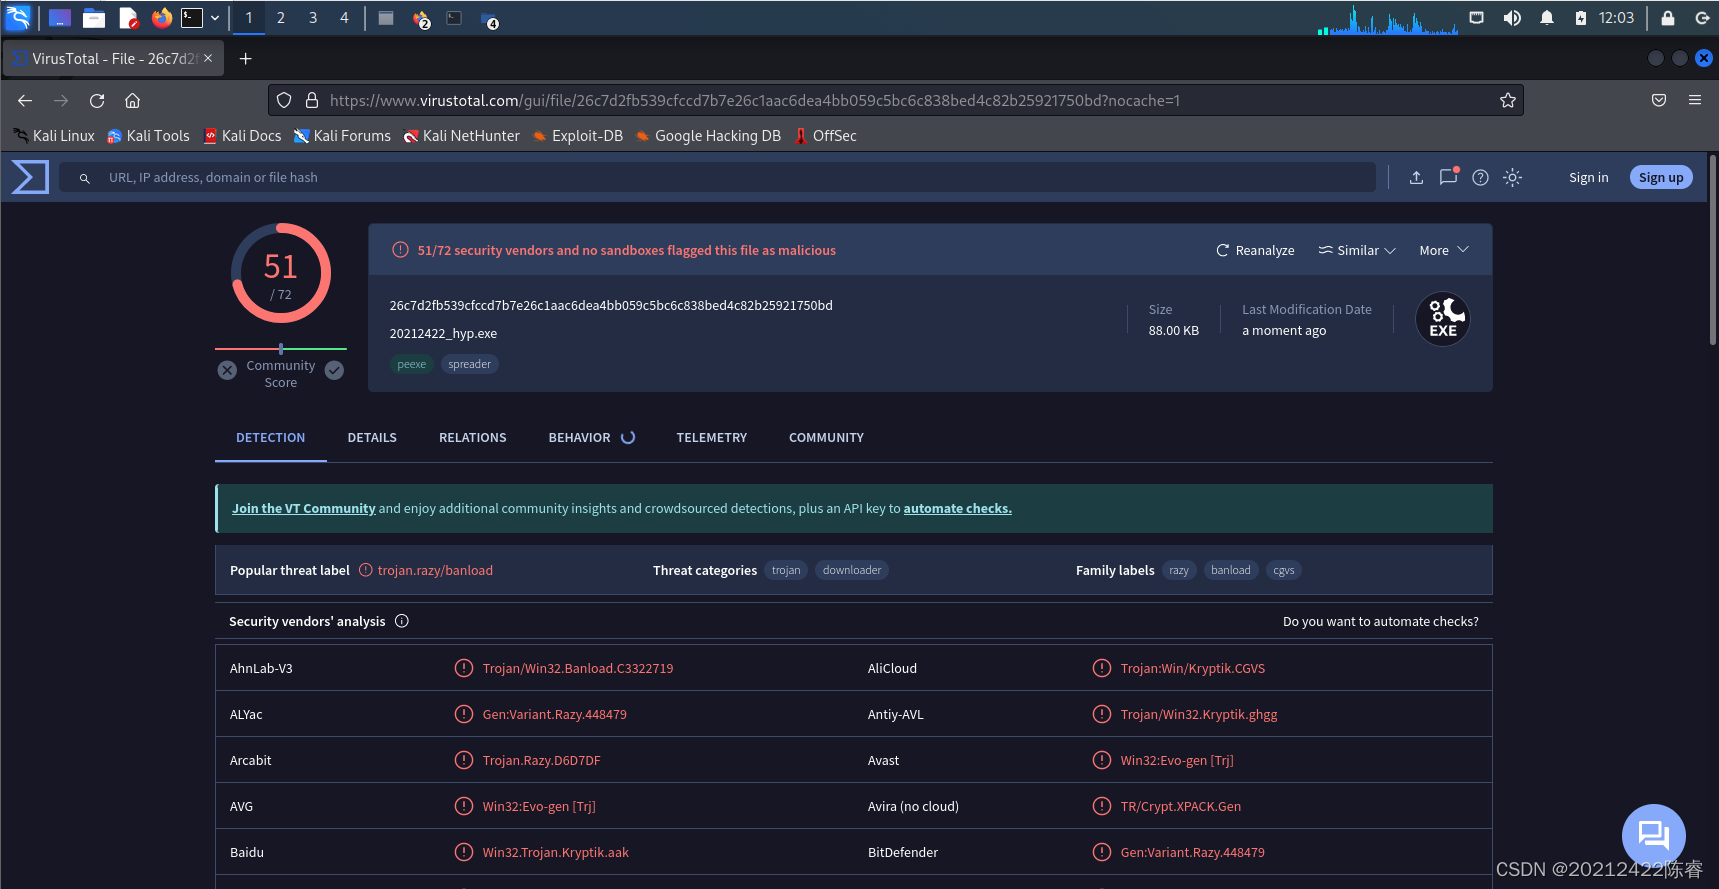Click the upload file icon
Image resolution: width=1719 pixels, height=889 pixels.
[x=1416, y=177]
